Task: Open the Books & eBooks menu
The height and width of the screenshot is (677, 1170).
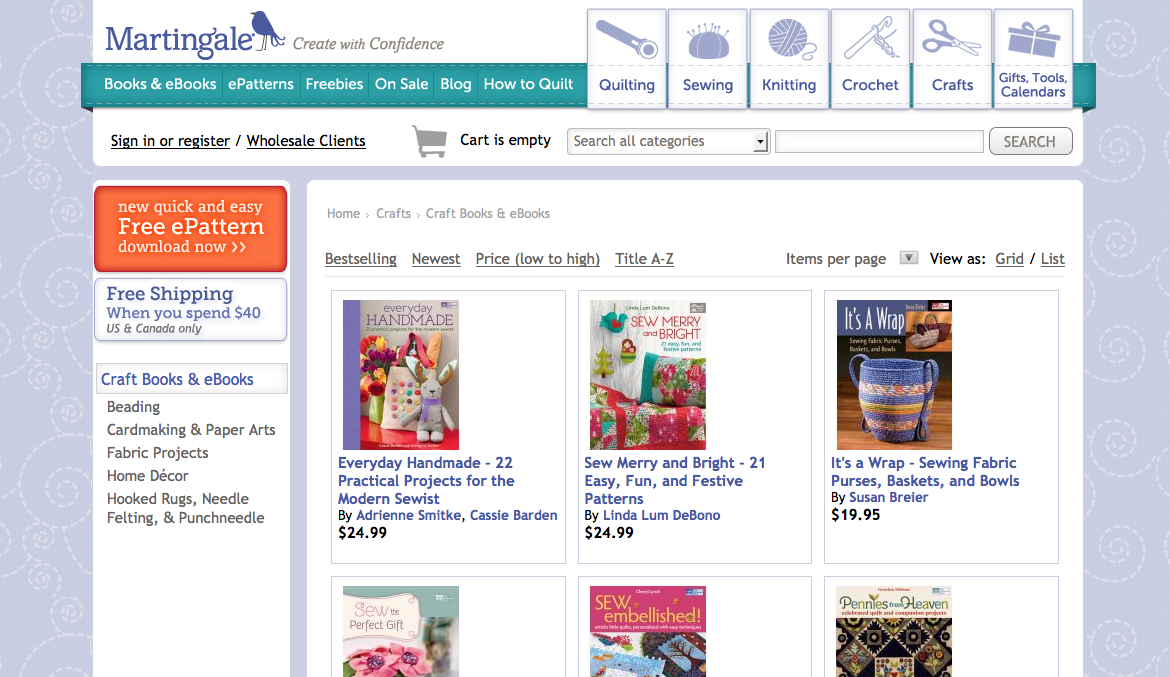Action: [160, 84]
